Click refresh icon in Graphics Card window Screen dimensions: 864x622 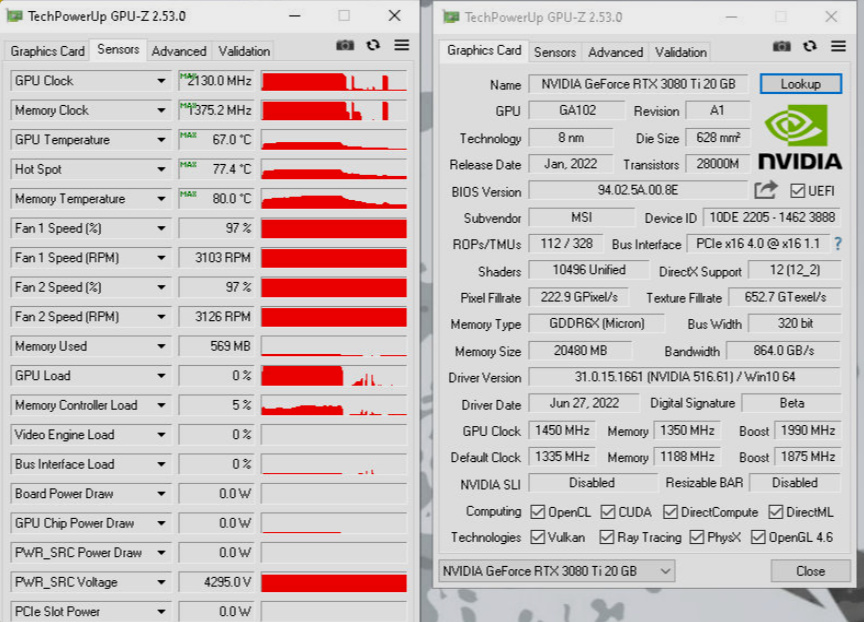[809, 46]
